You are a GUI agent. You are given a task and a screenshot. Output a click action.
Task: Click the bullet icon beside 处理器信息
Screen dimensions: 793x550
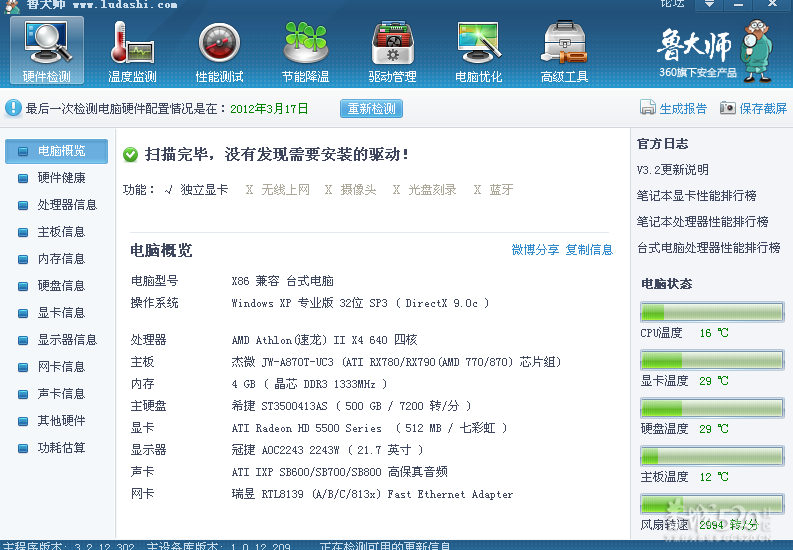(x=23, y=205)
